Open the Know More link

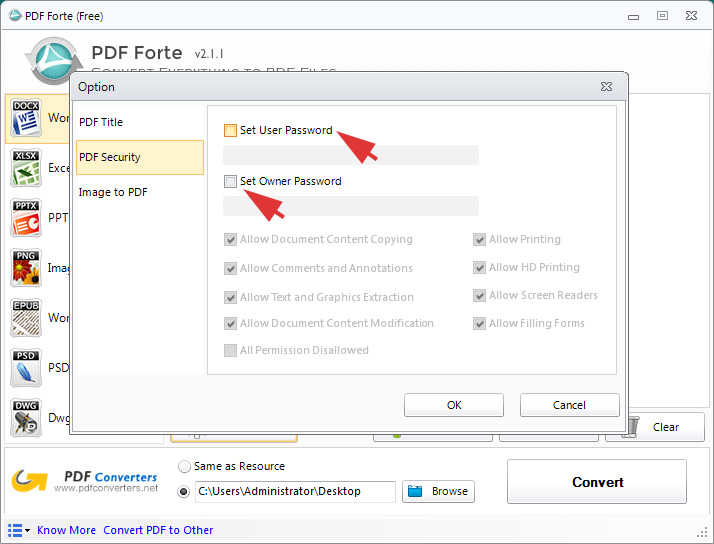pyautogui.click(x=66, y=530)
